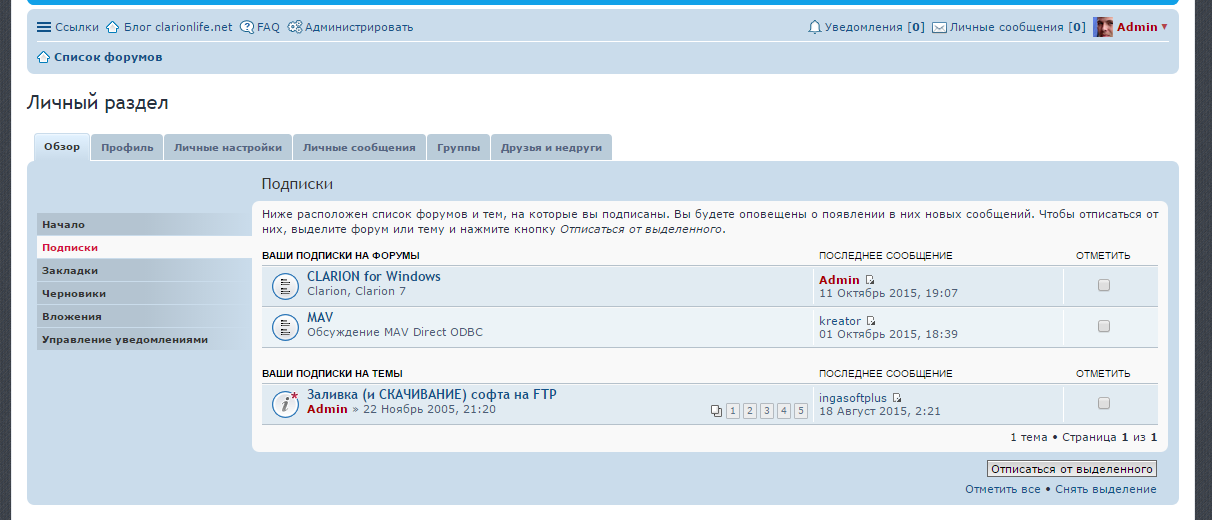Click the home icon beside Список форумов
The height and width of the screenshot is (520, 1212).
(43, 57)
